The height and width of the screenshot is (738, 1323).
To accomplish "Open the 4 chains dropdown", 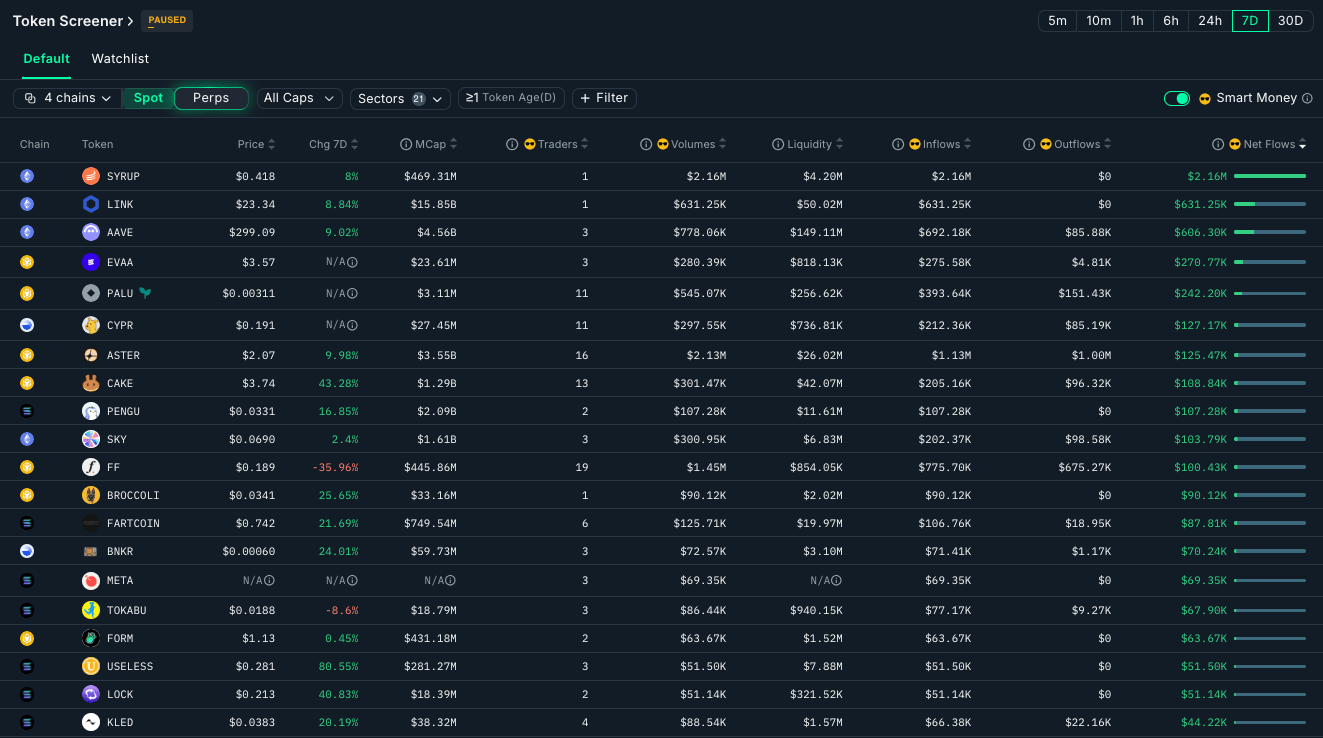I will point(67,98).
